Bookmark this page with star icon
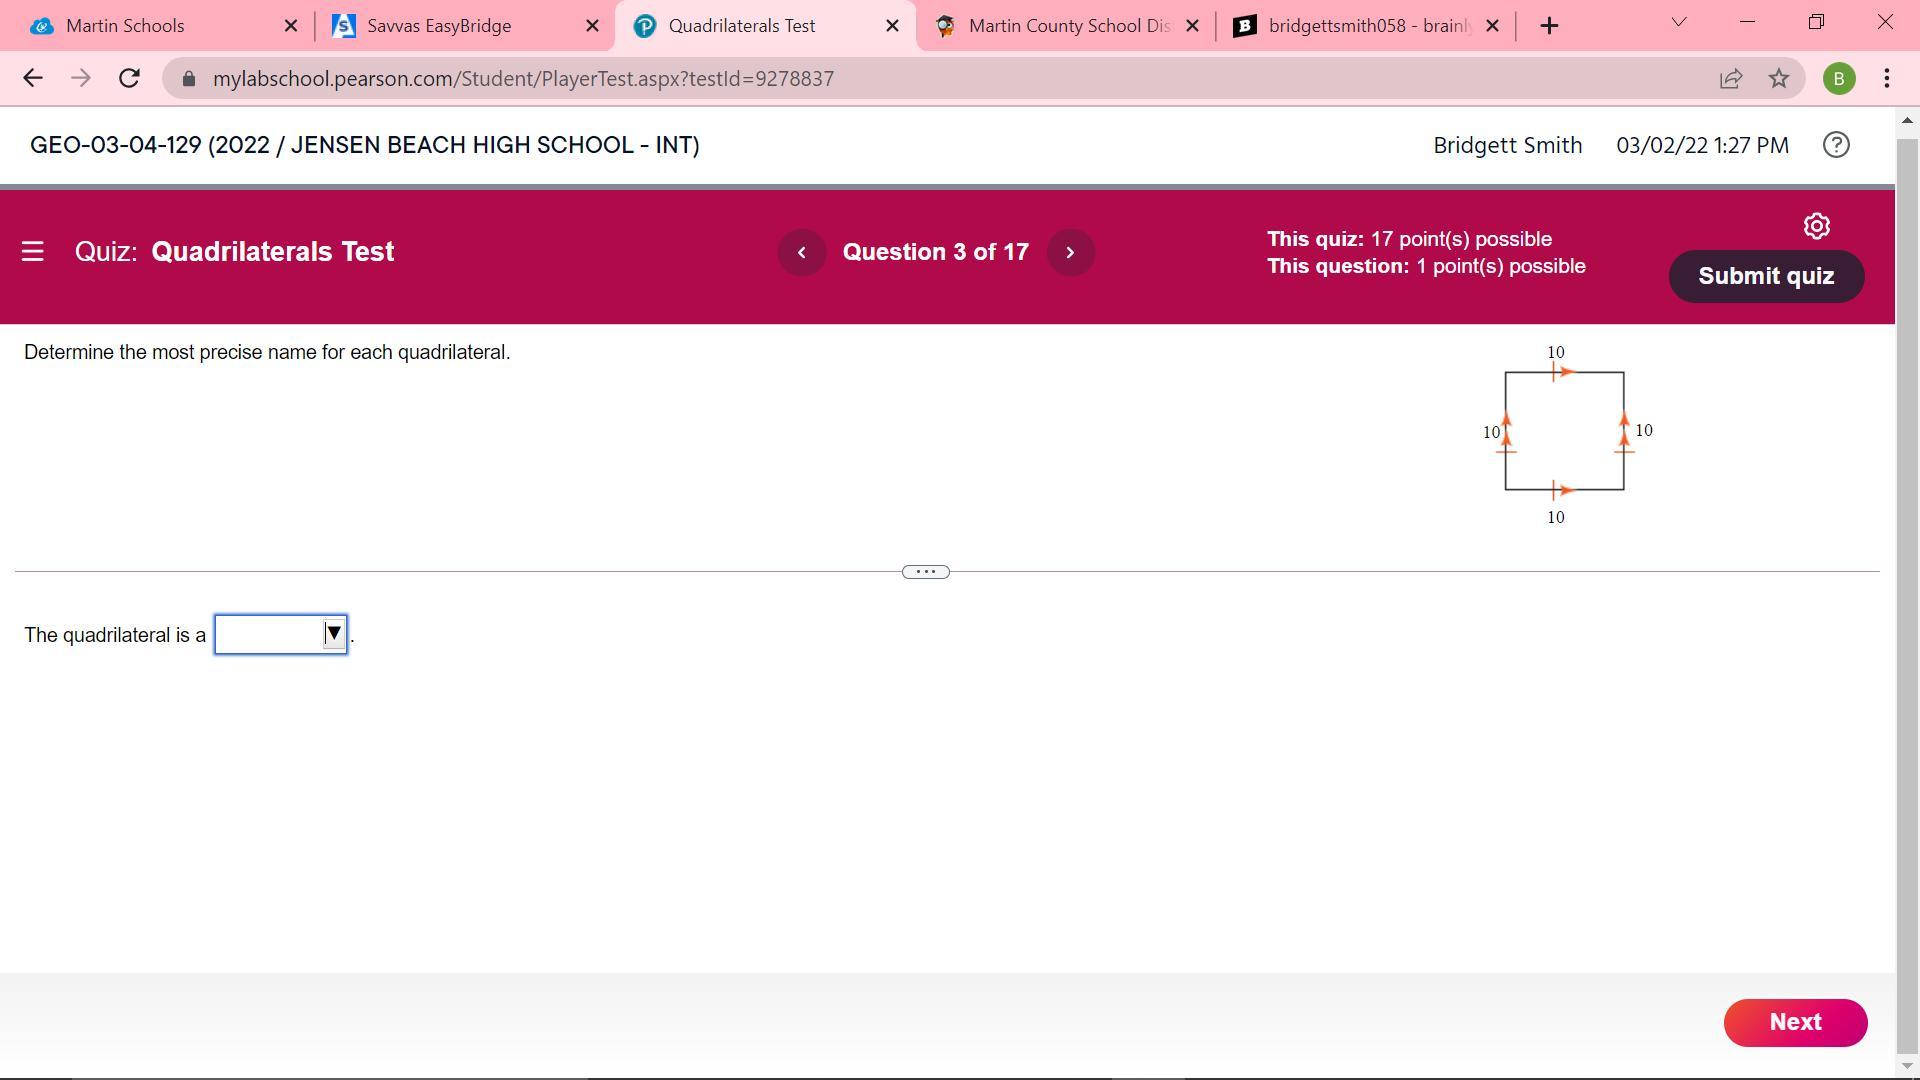The width and height of the screenshot is (1920, 1080). pos(1778,78)
